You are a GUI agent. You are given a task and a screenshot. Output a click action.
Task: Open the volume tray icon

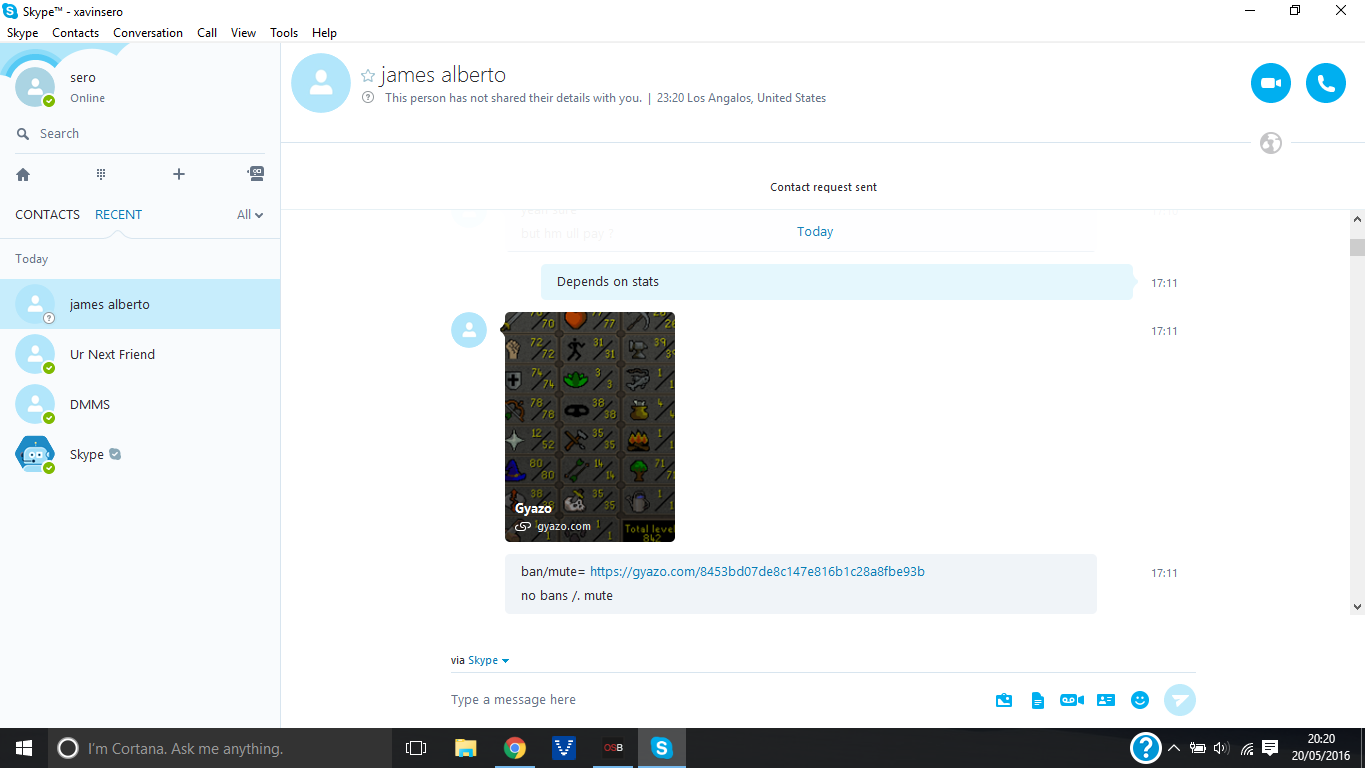point(1221,748)
